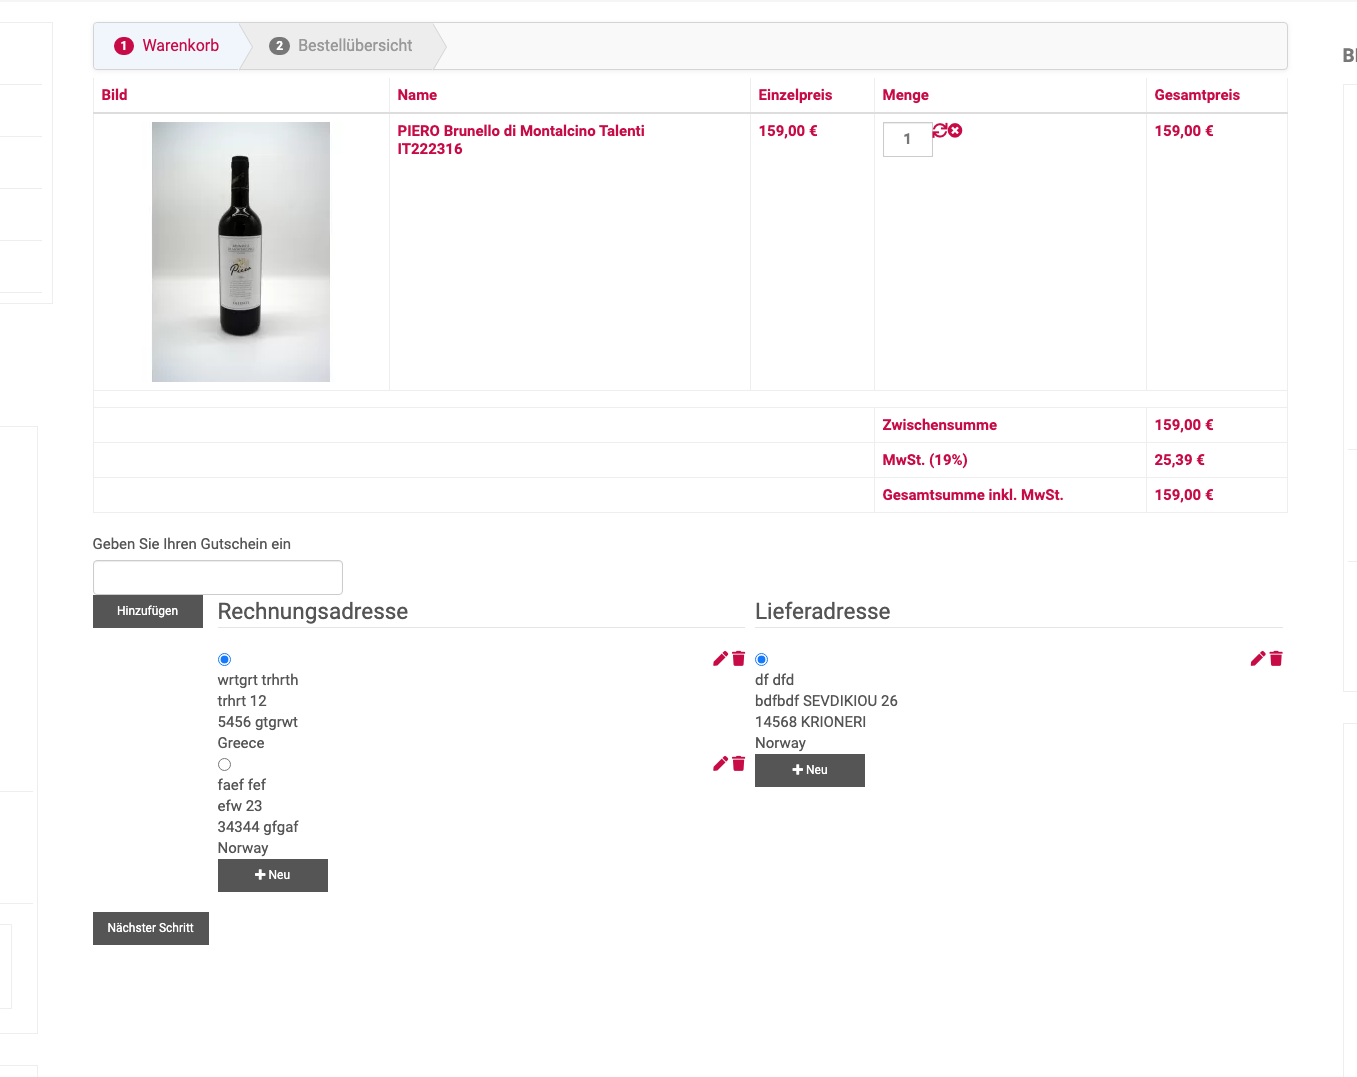Delete the faef fef billing address
Viewport: 1357px width, 1077px height.
(739, 763)
